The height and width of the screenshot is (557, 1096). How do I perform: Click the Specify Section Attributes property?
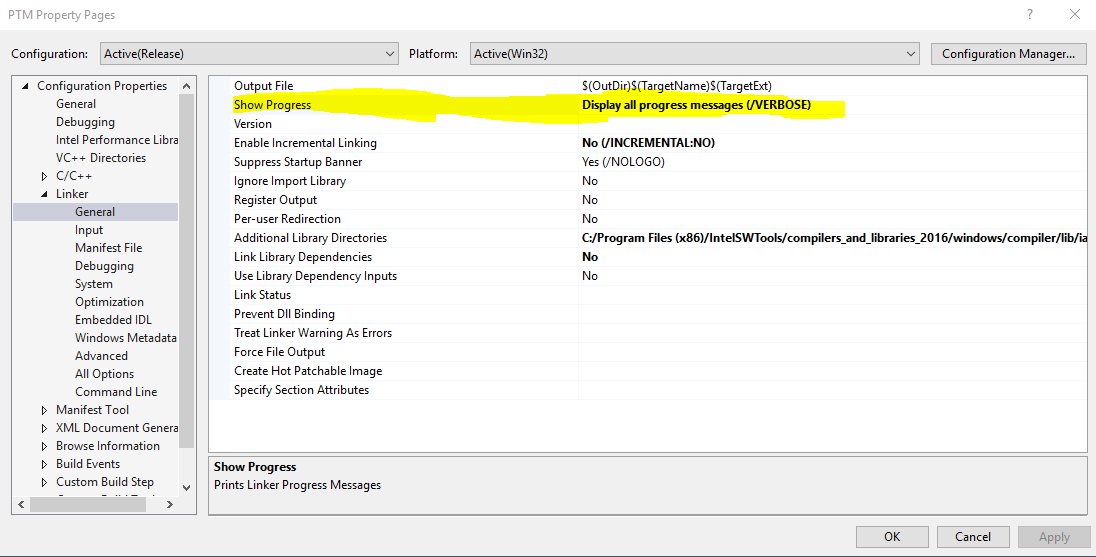[x=301, y=390]
